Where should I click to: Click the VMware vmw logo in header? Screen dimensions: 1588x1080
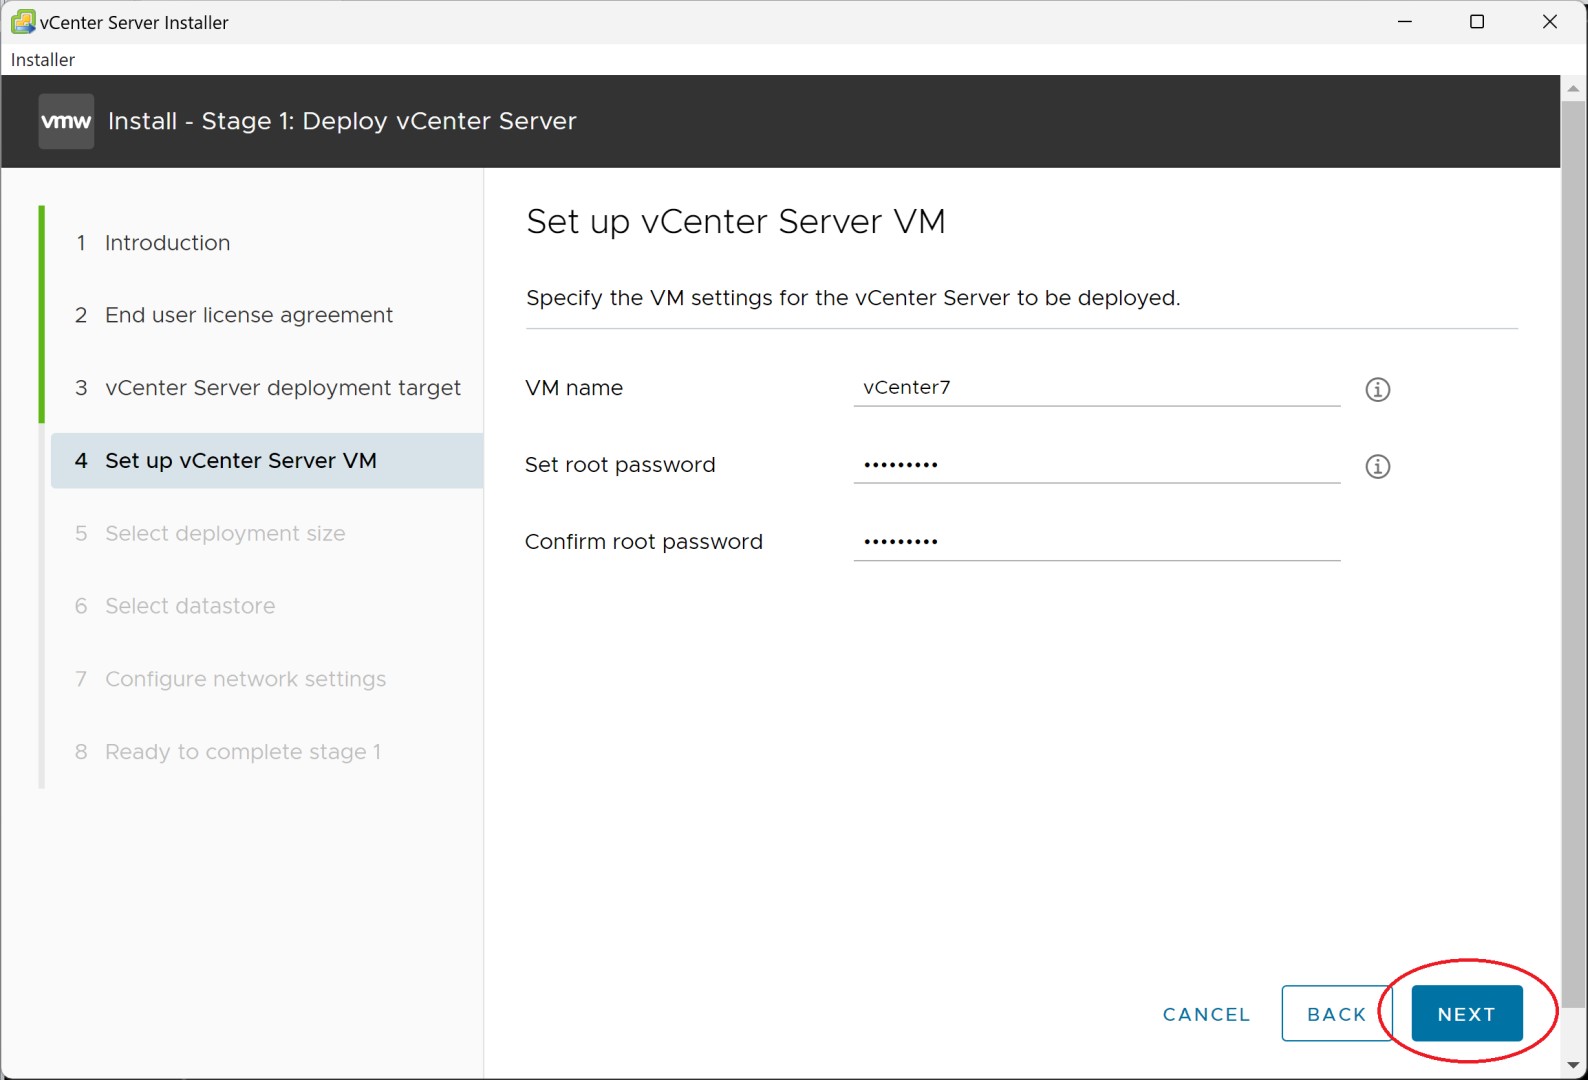(66, 121)
